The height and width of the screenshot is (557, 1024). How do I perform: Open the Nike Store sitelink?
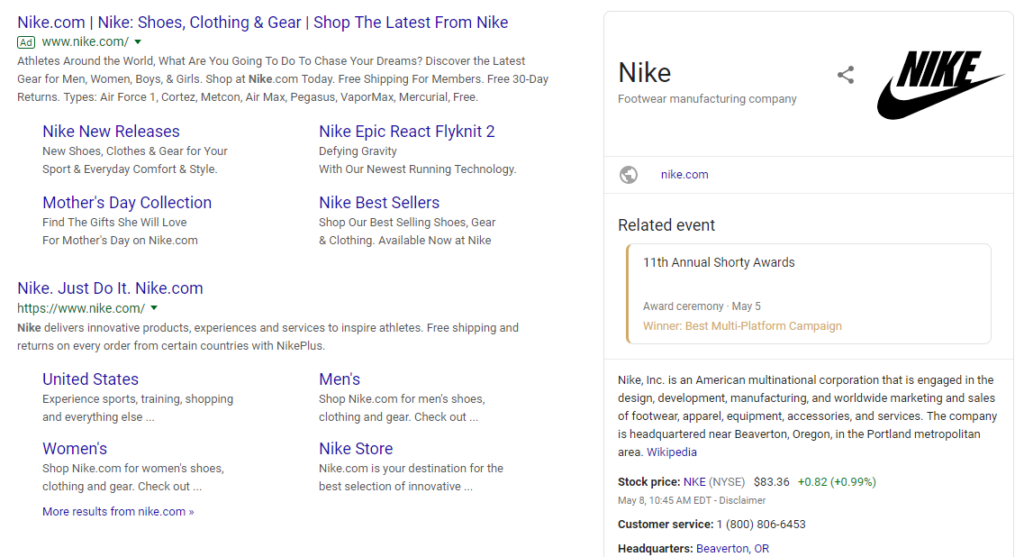356,449
